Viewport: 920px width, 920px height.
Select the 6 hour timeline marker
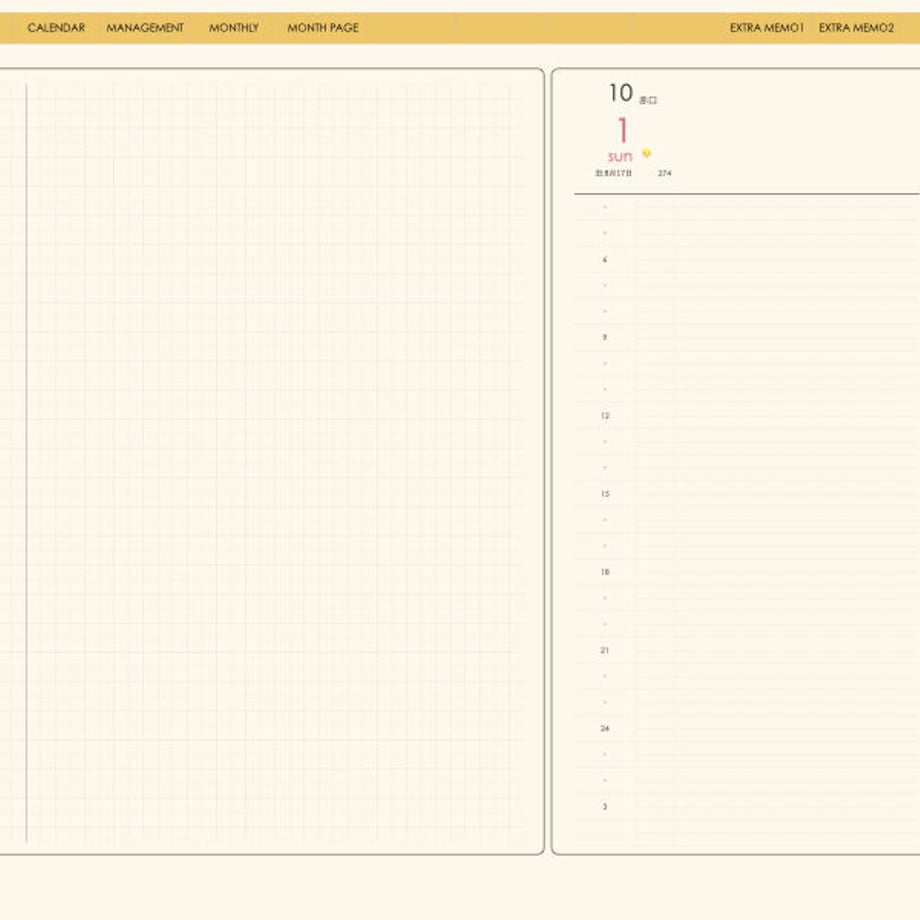point(605,259)
